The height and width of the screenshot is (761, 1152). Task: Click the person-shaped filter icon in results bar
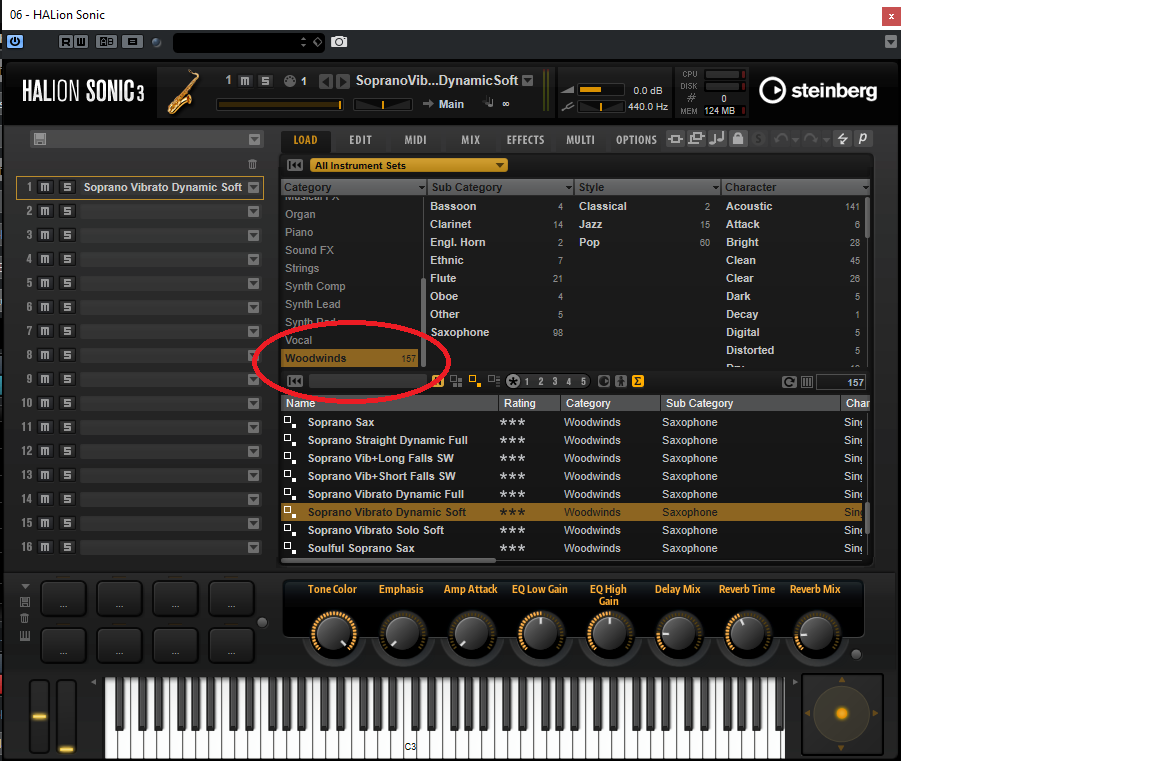tap(621, 381)
